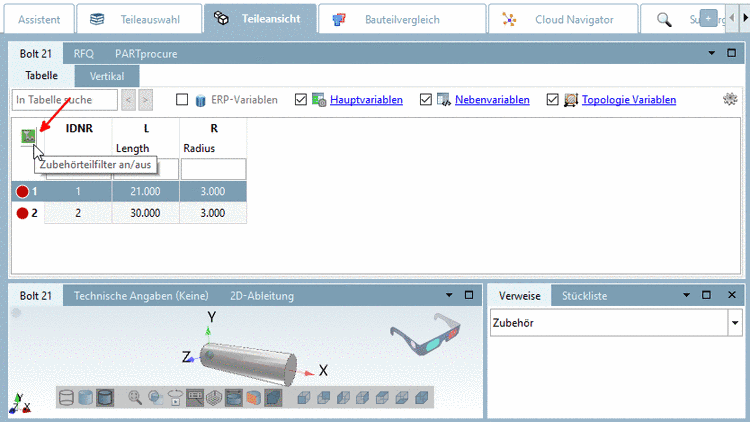The height and width of the screenshot is (422, 750).
Task: Click the Hauptvariablen link
Action: click(366, 100)
